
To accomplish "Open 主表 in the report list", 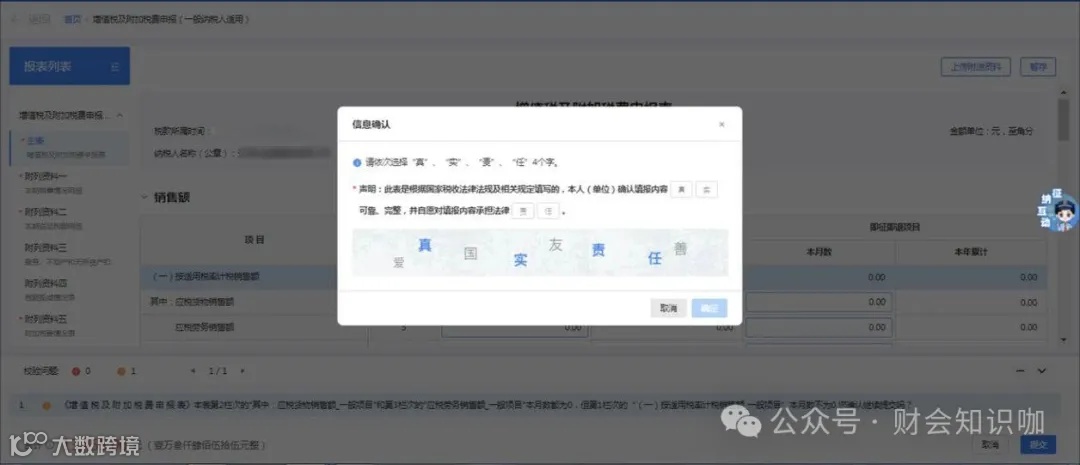I will (x=70, y=147).
